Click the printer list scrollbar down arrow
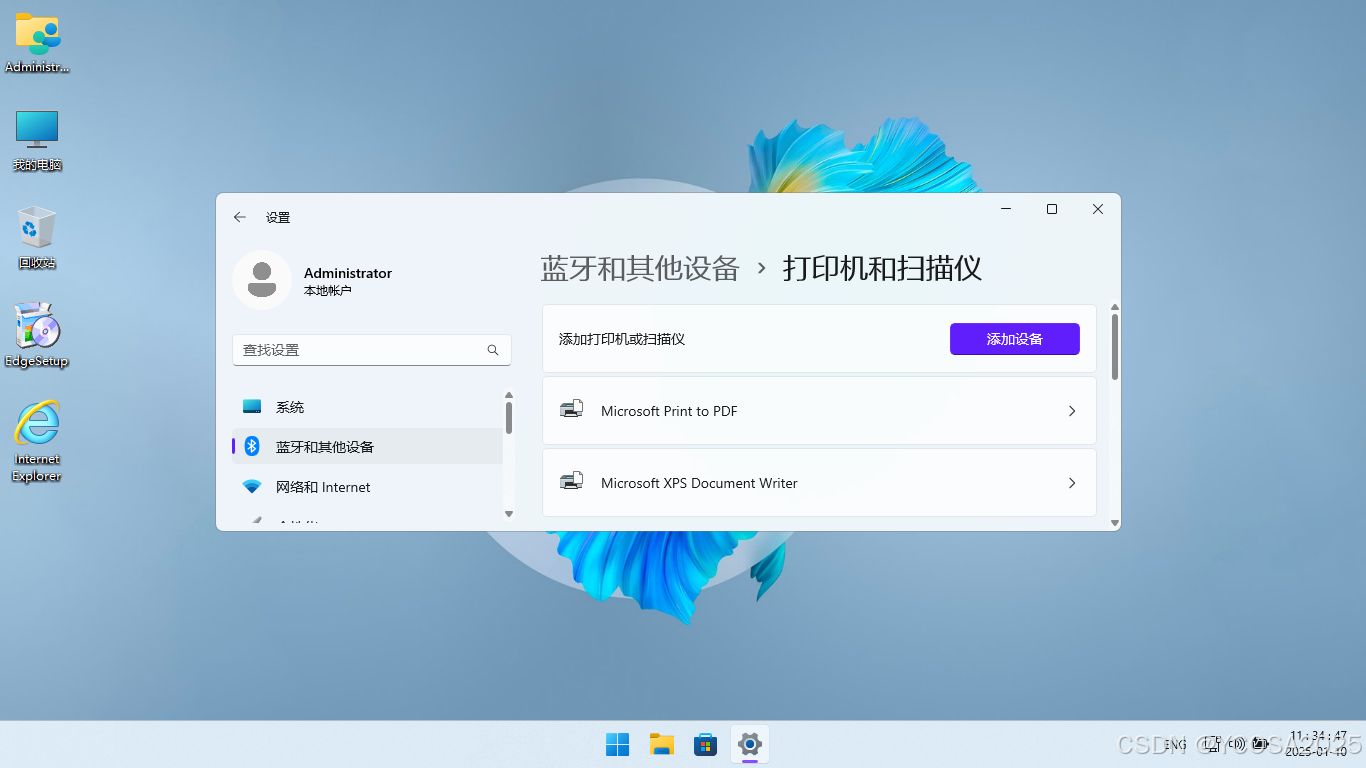This screenshot has width=1366, height=768. [1115, 523]
